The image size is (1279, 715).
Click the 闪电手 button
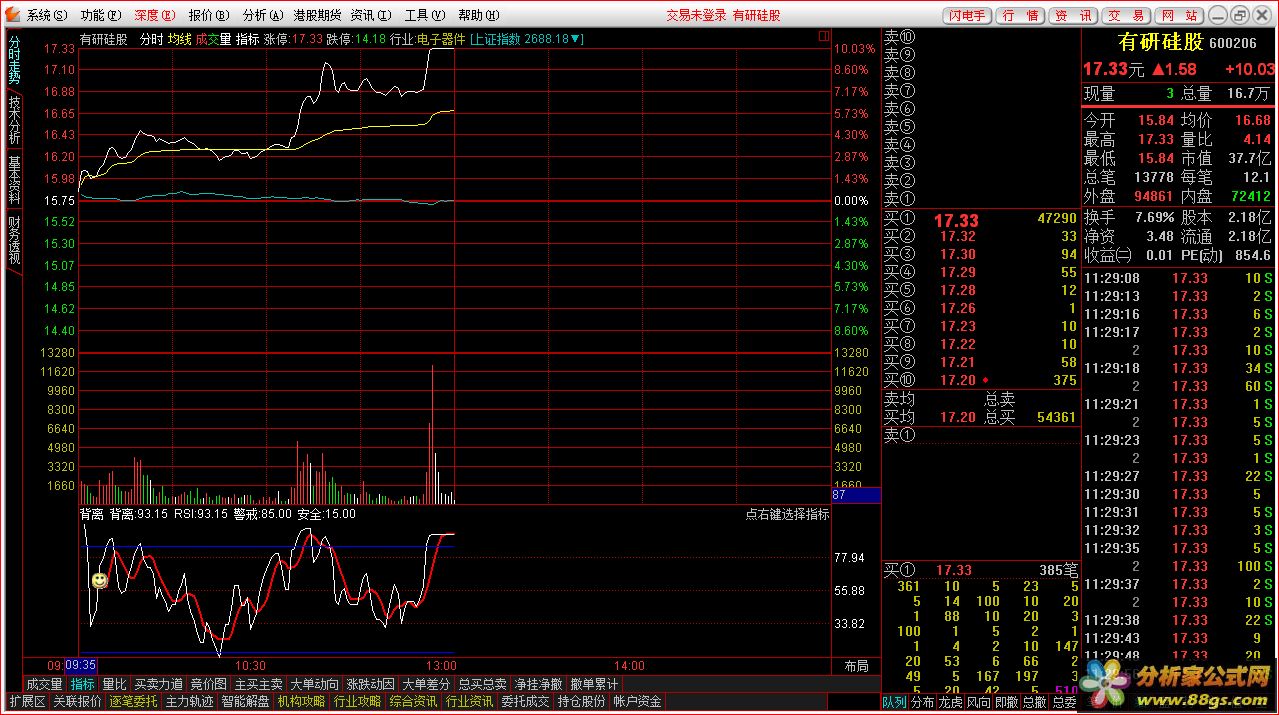click(967, 15)
